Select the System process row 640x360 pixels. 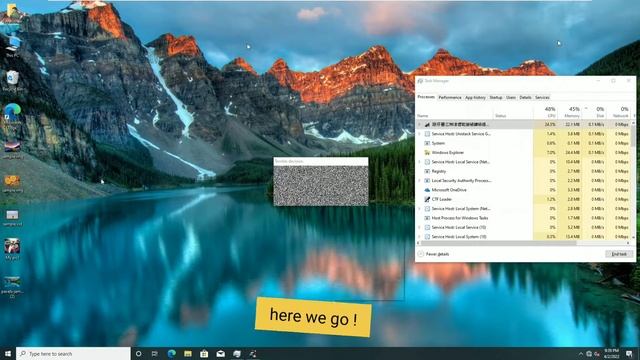(523, 143)
